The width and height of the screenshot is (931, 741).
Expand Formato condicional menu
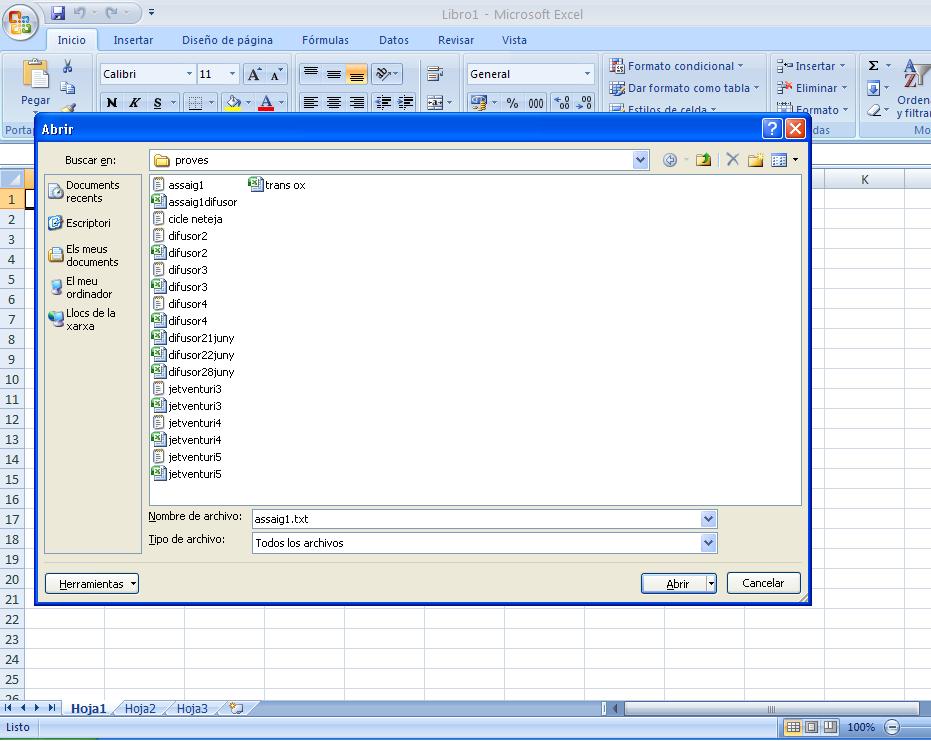pos(676,66)
